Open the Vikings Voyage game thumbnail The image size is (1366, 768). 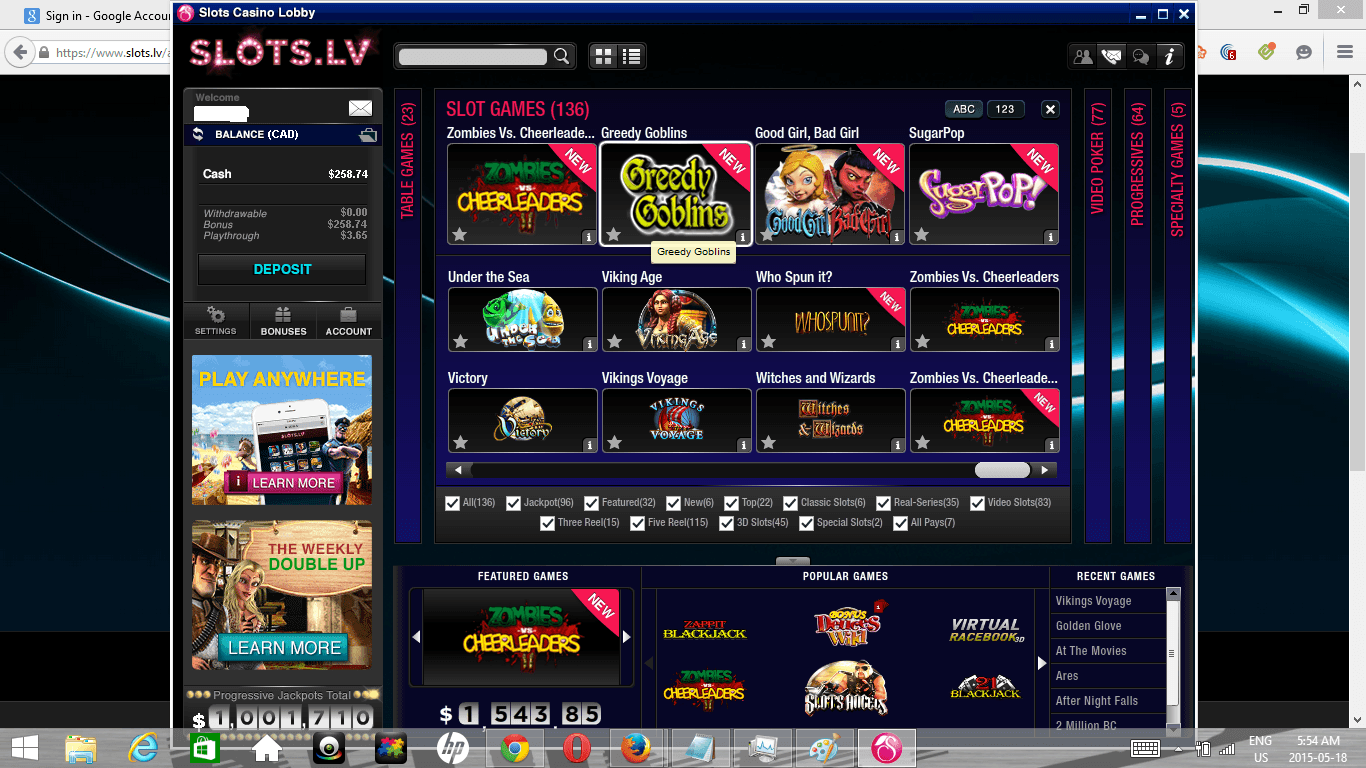pos(677,421)
